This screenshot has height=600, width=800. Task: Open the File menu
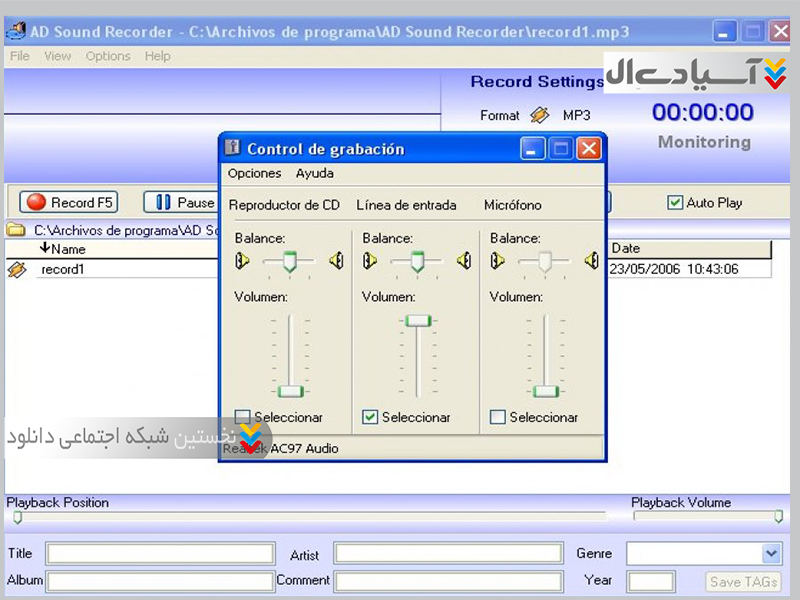(20, 56)
